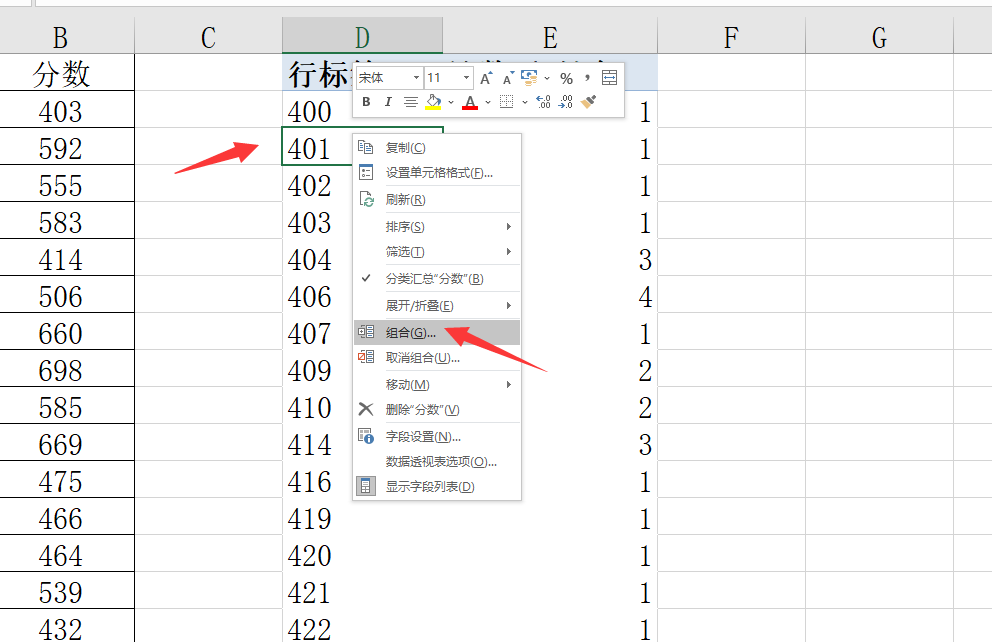Viewport: 992px width, 642px height.
Task: Click cell with value 669
Action: pyautogui.click(x=67, y=443)
